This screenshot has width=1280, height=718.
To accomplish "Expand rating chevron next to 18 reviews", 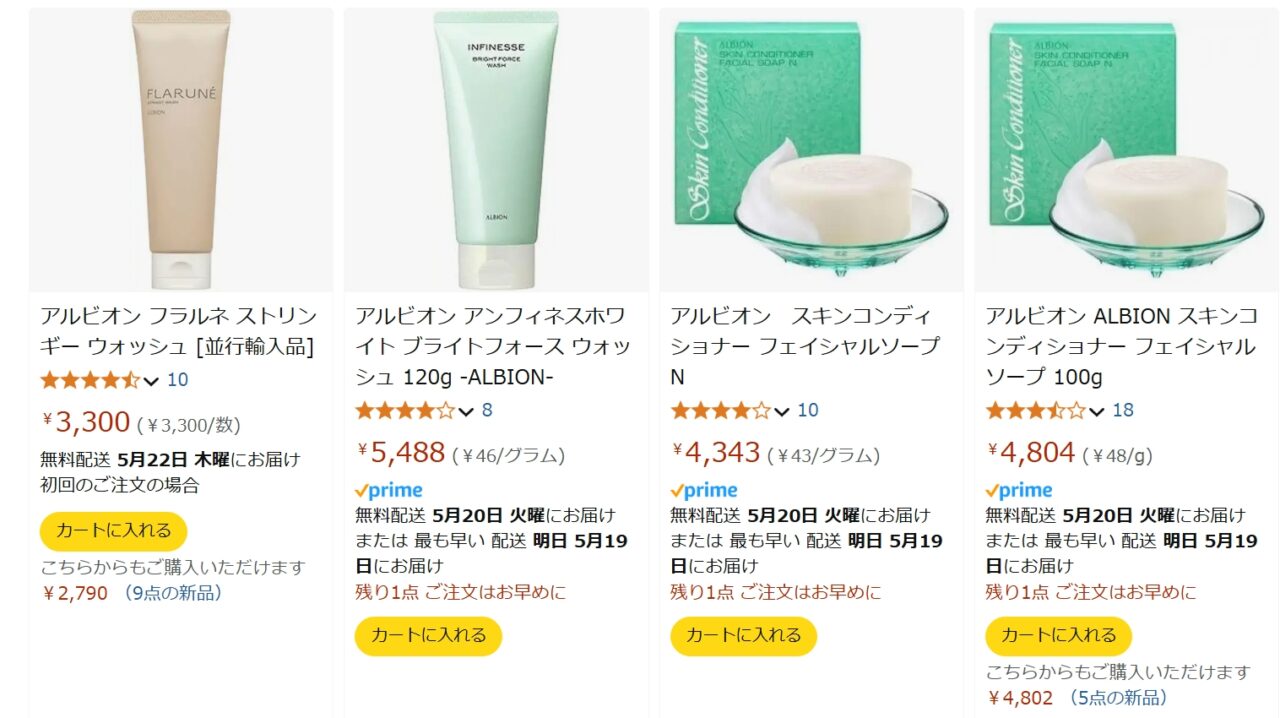I will pos(1096,411).
